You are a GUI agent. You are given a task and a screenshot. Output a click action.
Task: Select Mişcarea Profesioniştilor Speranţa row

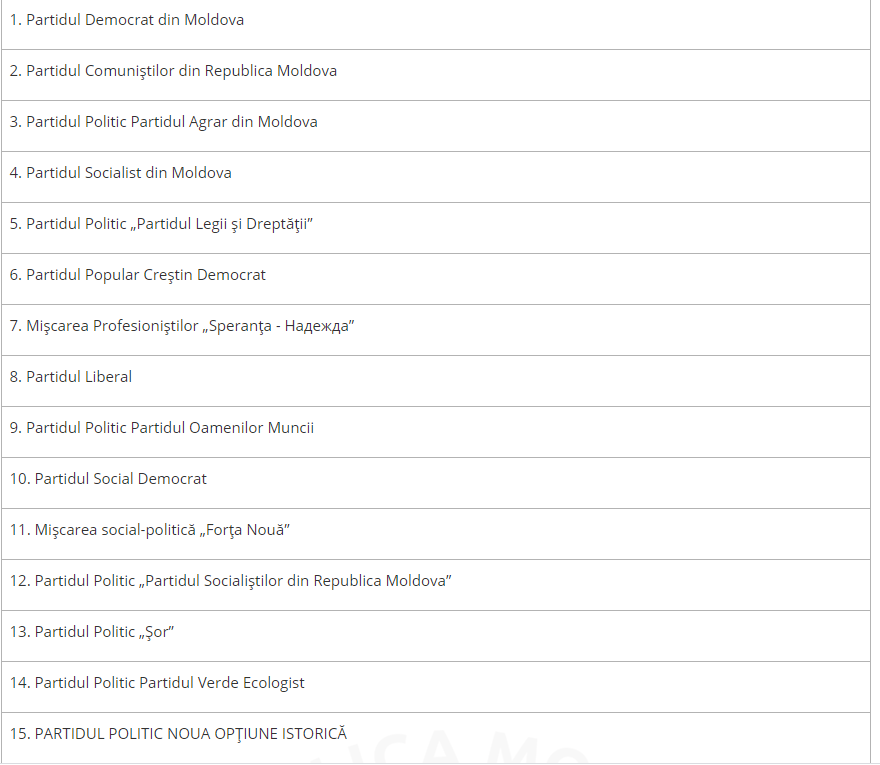(x=436, y=331)
